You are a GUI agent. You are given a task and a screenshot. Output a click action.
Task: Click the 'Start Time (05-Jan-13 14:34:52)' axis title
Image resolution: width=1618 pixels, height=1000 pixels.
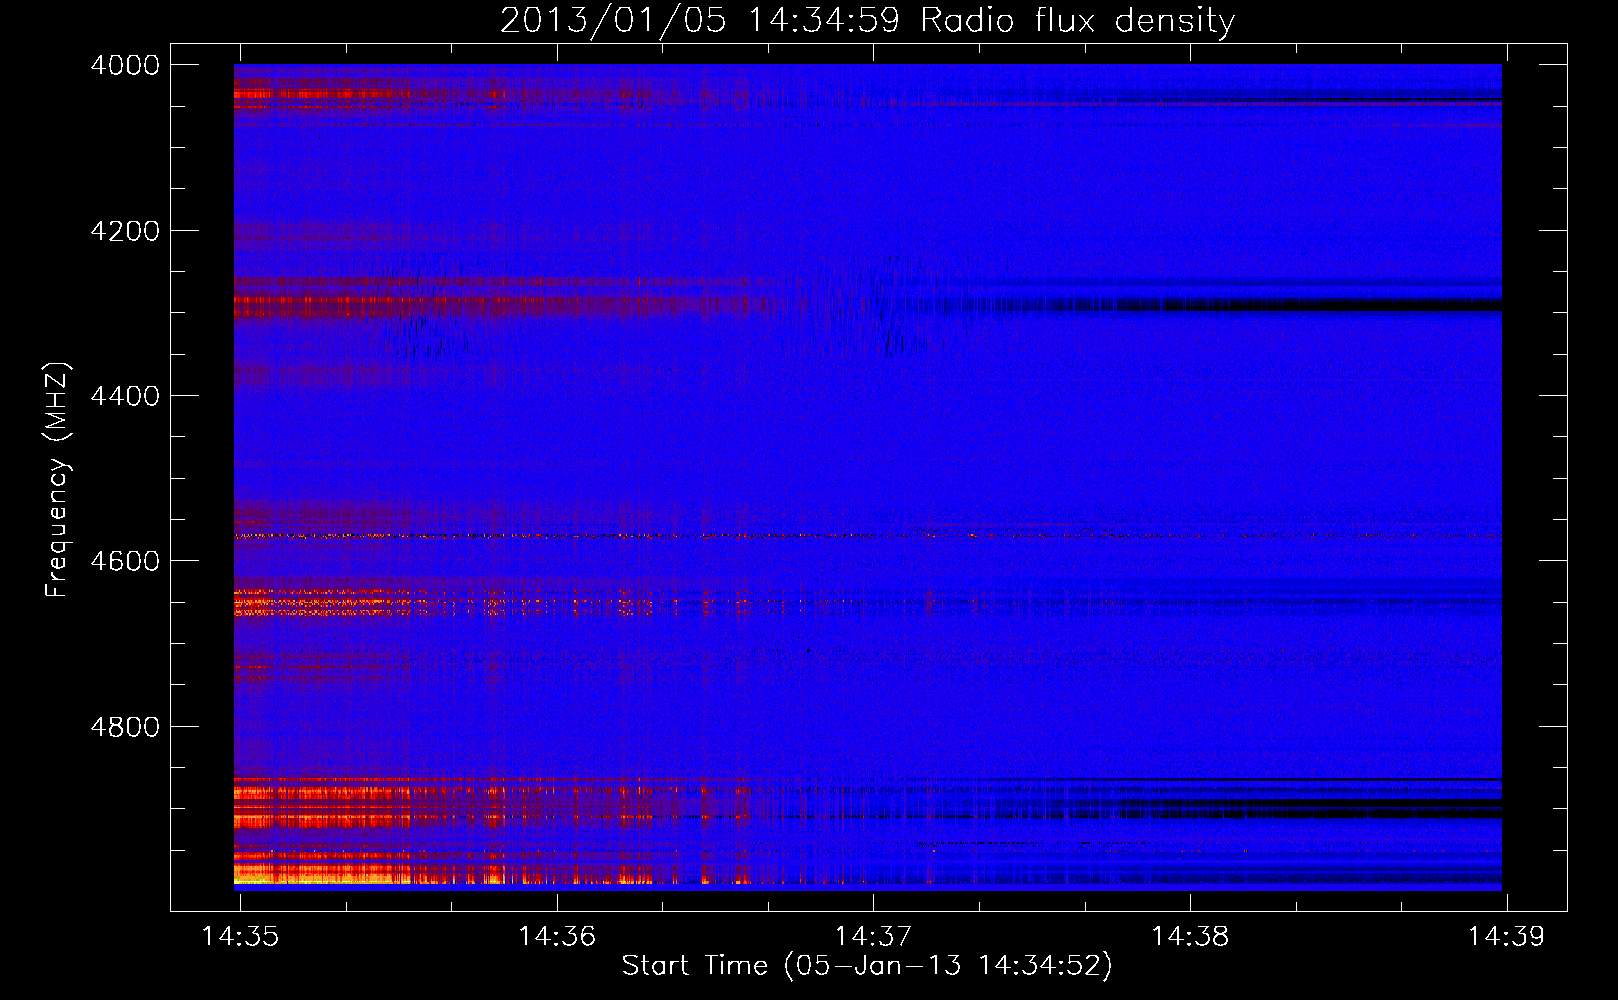tap(867, 966)
